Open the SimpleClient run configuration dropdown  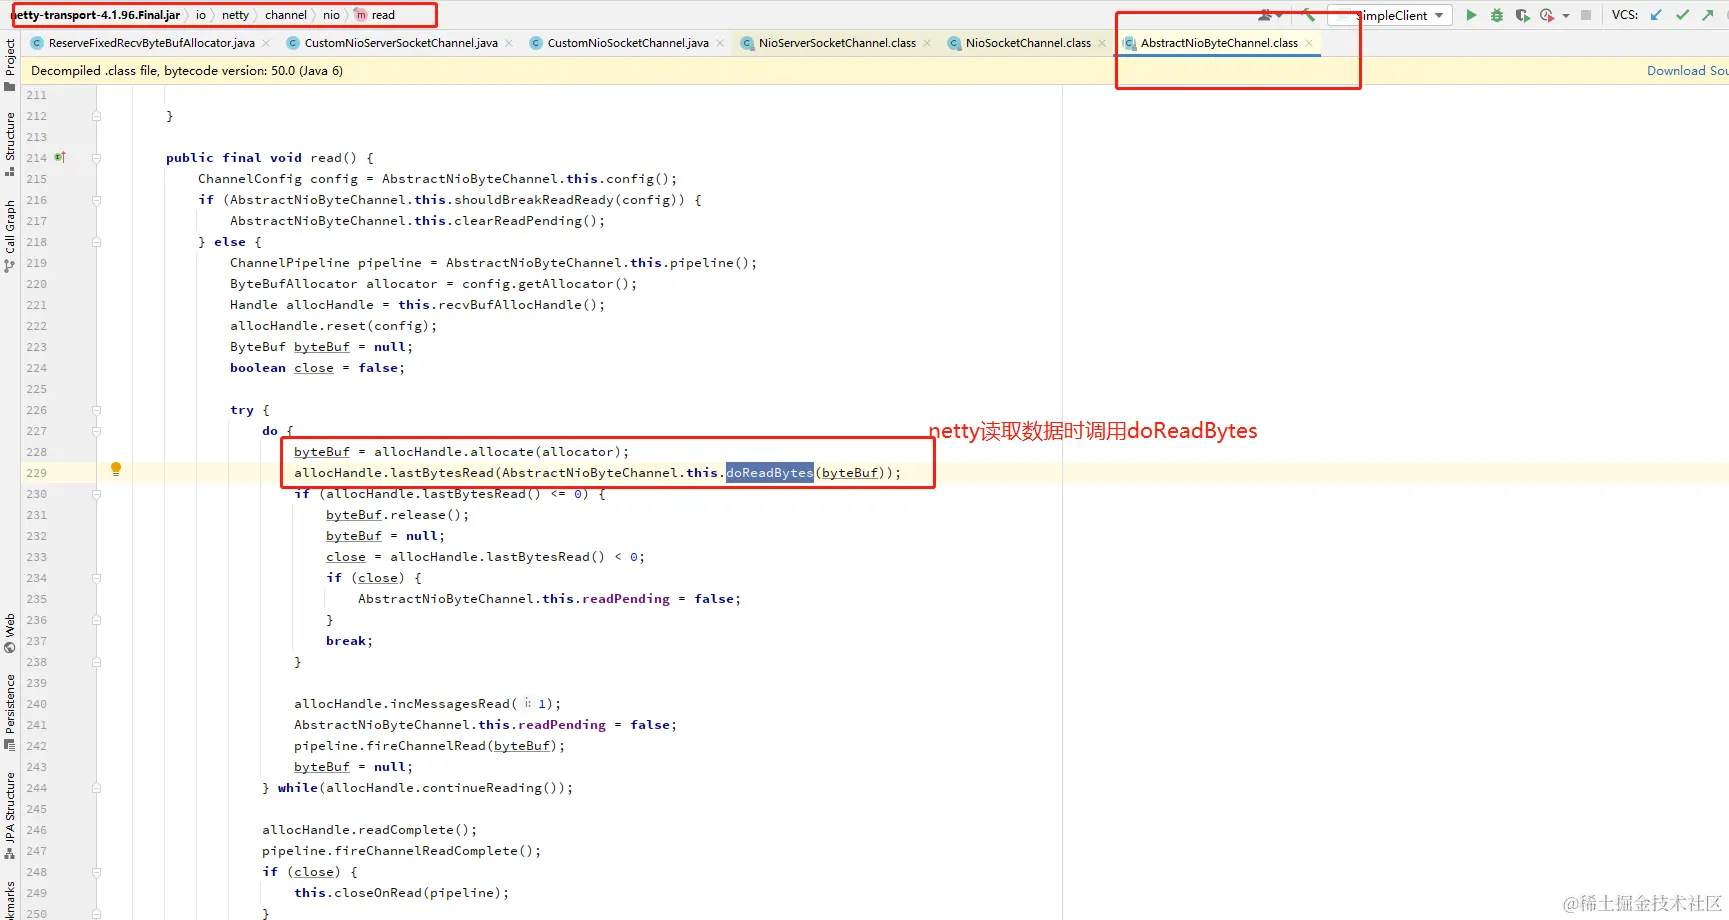pos(1391,15)
